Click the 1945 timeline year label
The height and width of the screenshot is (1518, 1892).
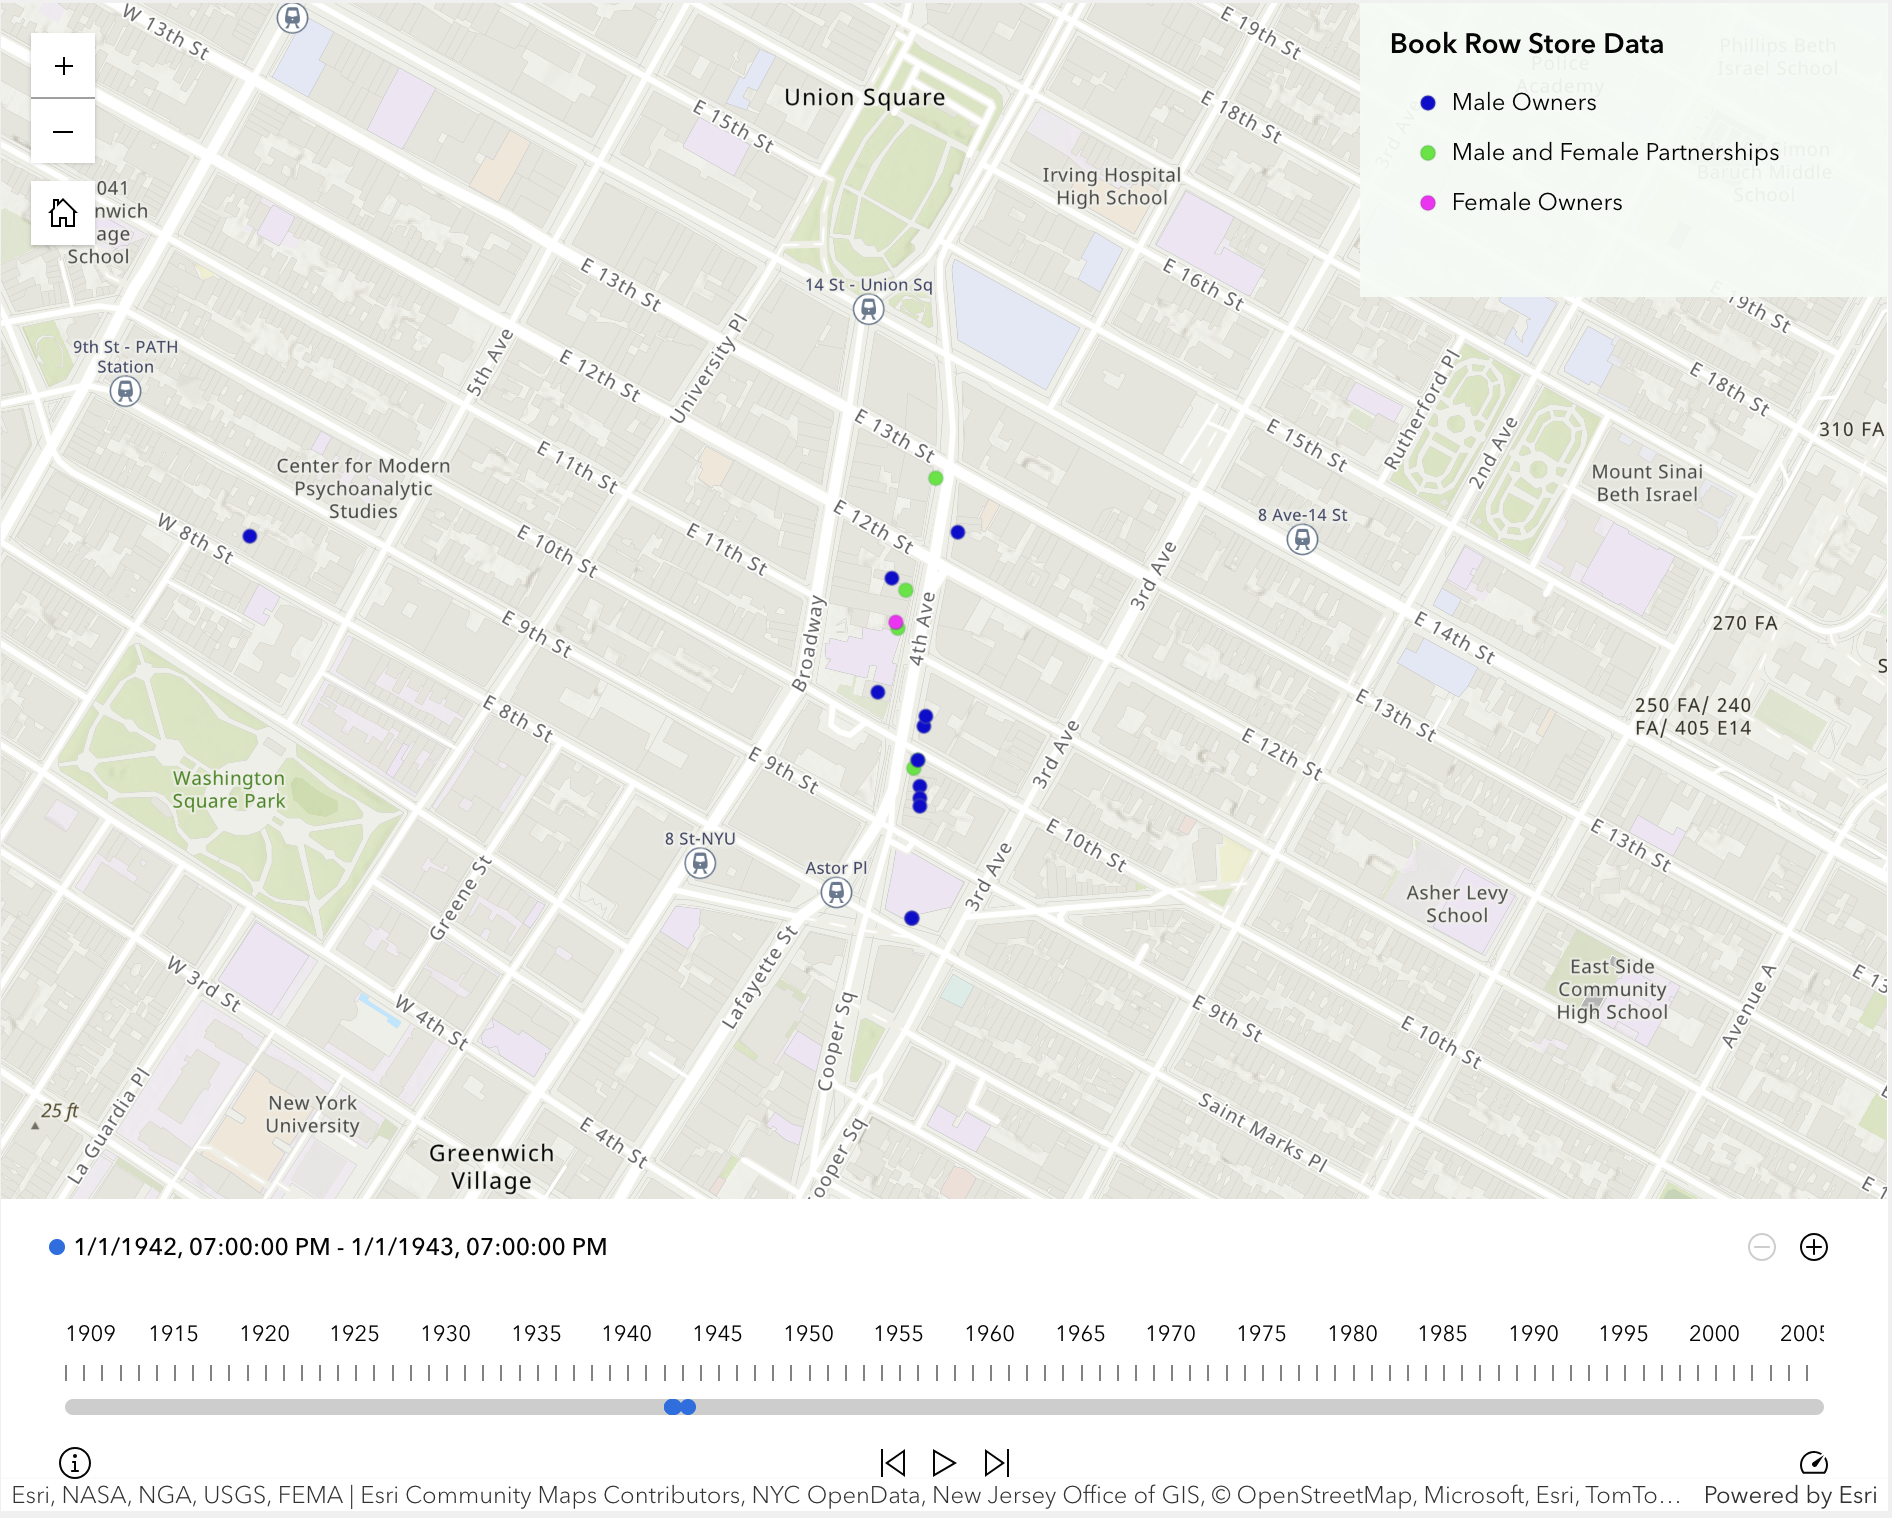coord(717,1333)
